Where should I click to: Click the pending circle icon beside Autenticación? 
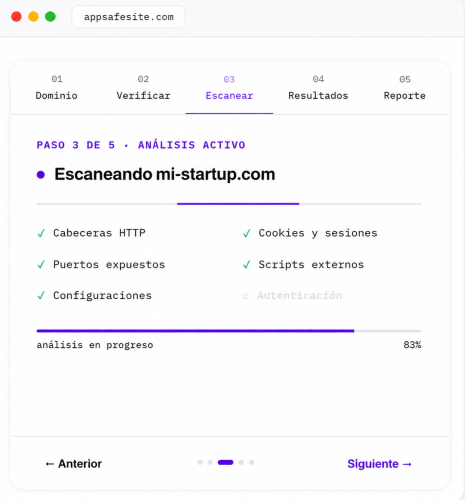[246, 296]
